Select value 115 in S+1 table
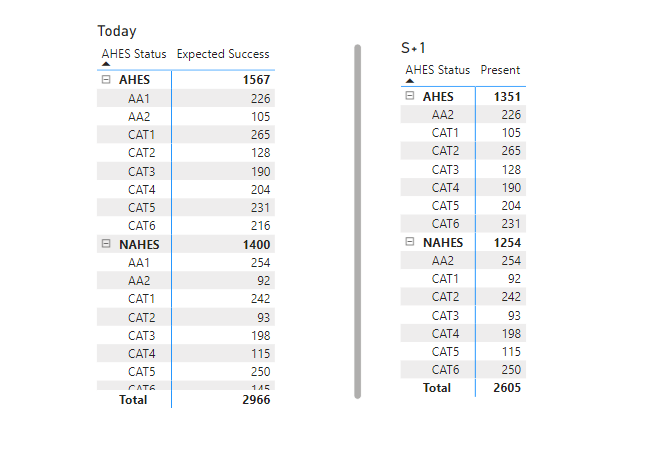 click(x=511, y=352)
